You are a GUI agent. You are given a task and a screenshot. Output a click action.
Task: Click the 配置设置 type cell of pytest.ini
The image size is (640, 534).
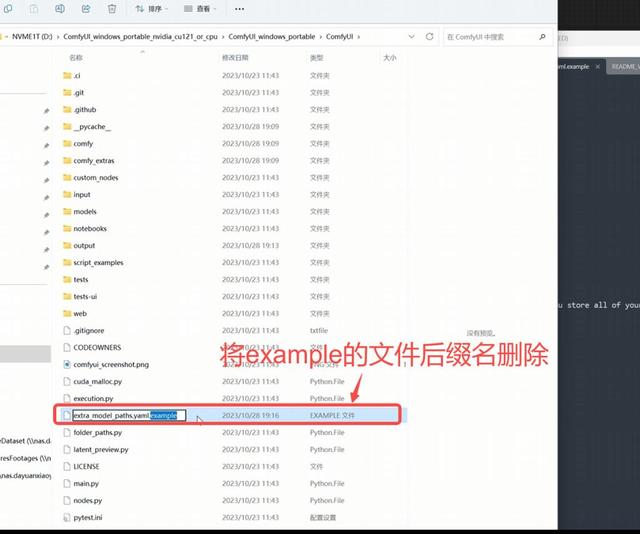tap(322, 517)
